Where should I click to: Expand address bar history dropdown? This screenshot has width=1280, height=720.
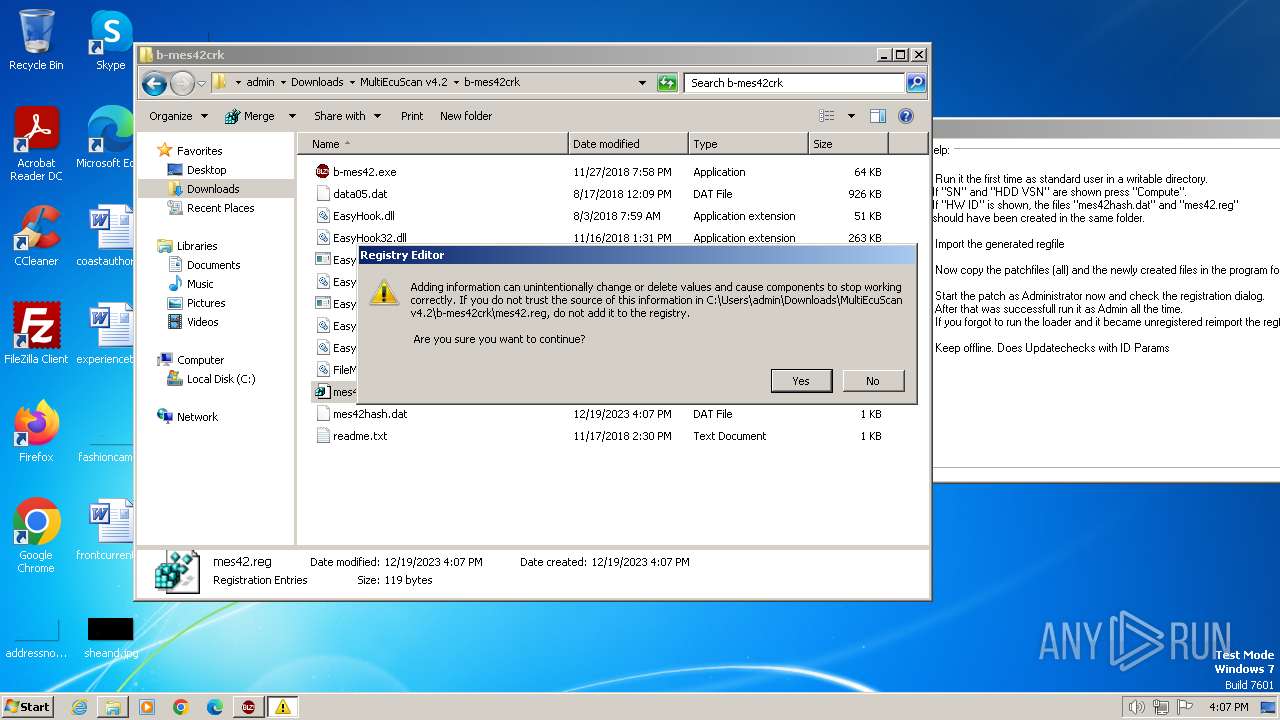pos(642,83)
